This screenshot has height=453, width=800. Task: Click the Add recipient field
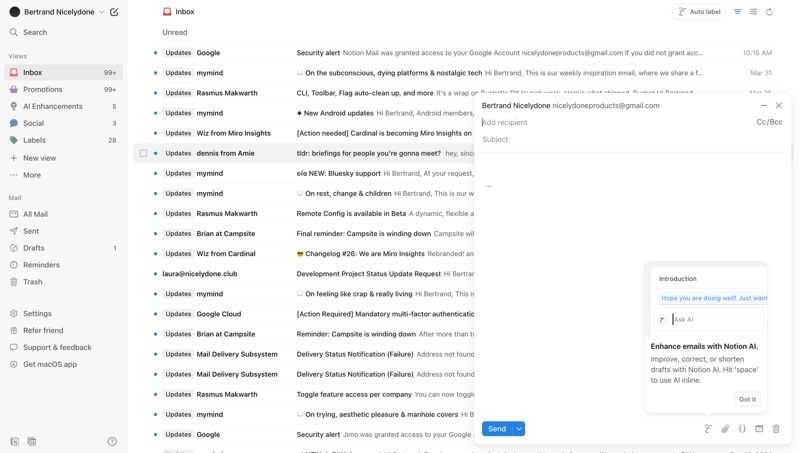[x=615, y=122]
